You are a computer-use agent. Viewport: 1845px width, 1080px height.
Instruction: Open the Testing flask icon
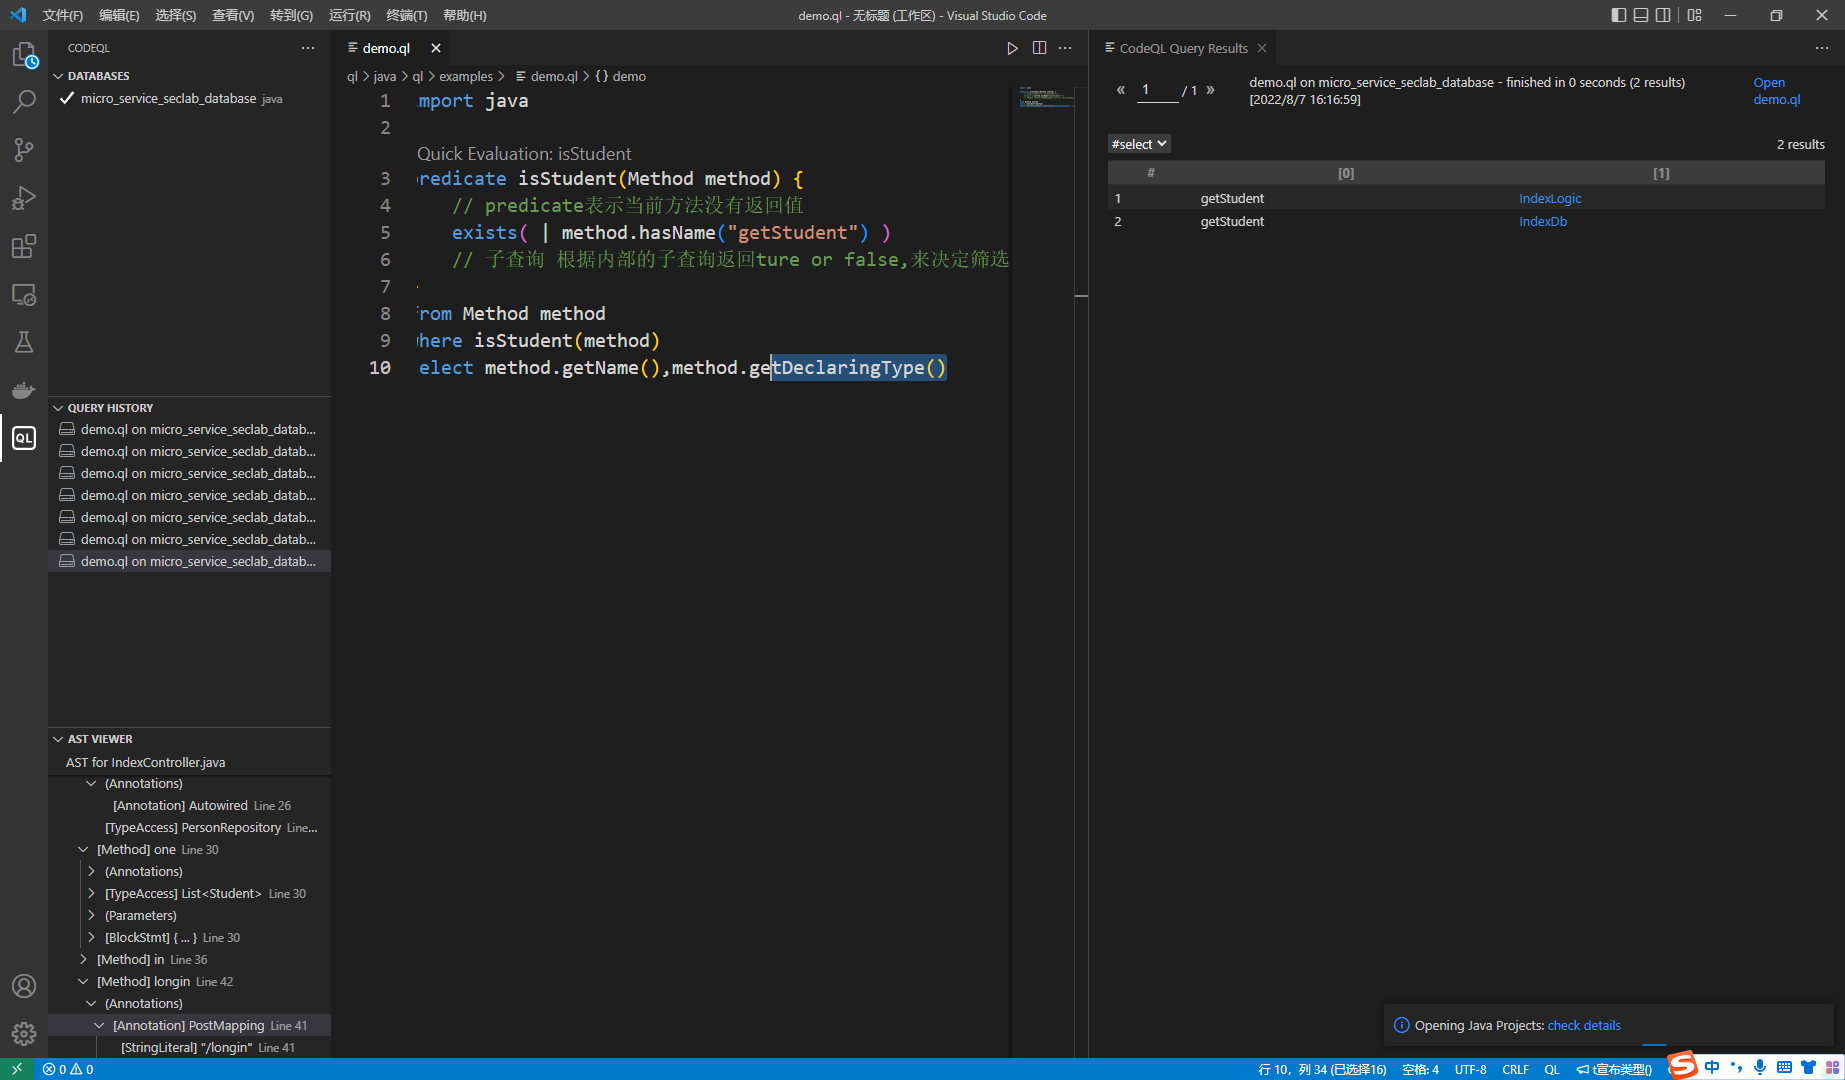pos(24,342)
